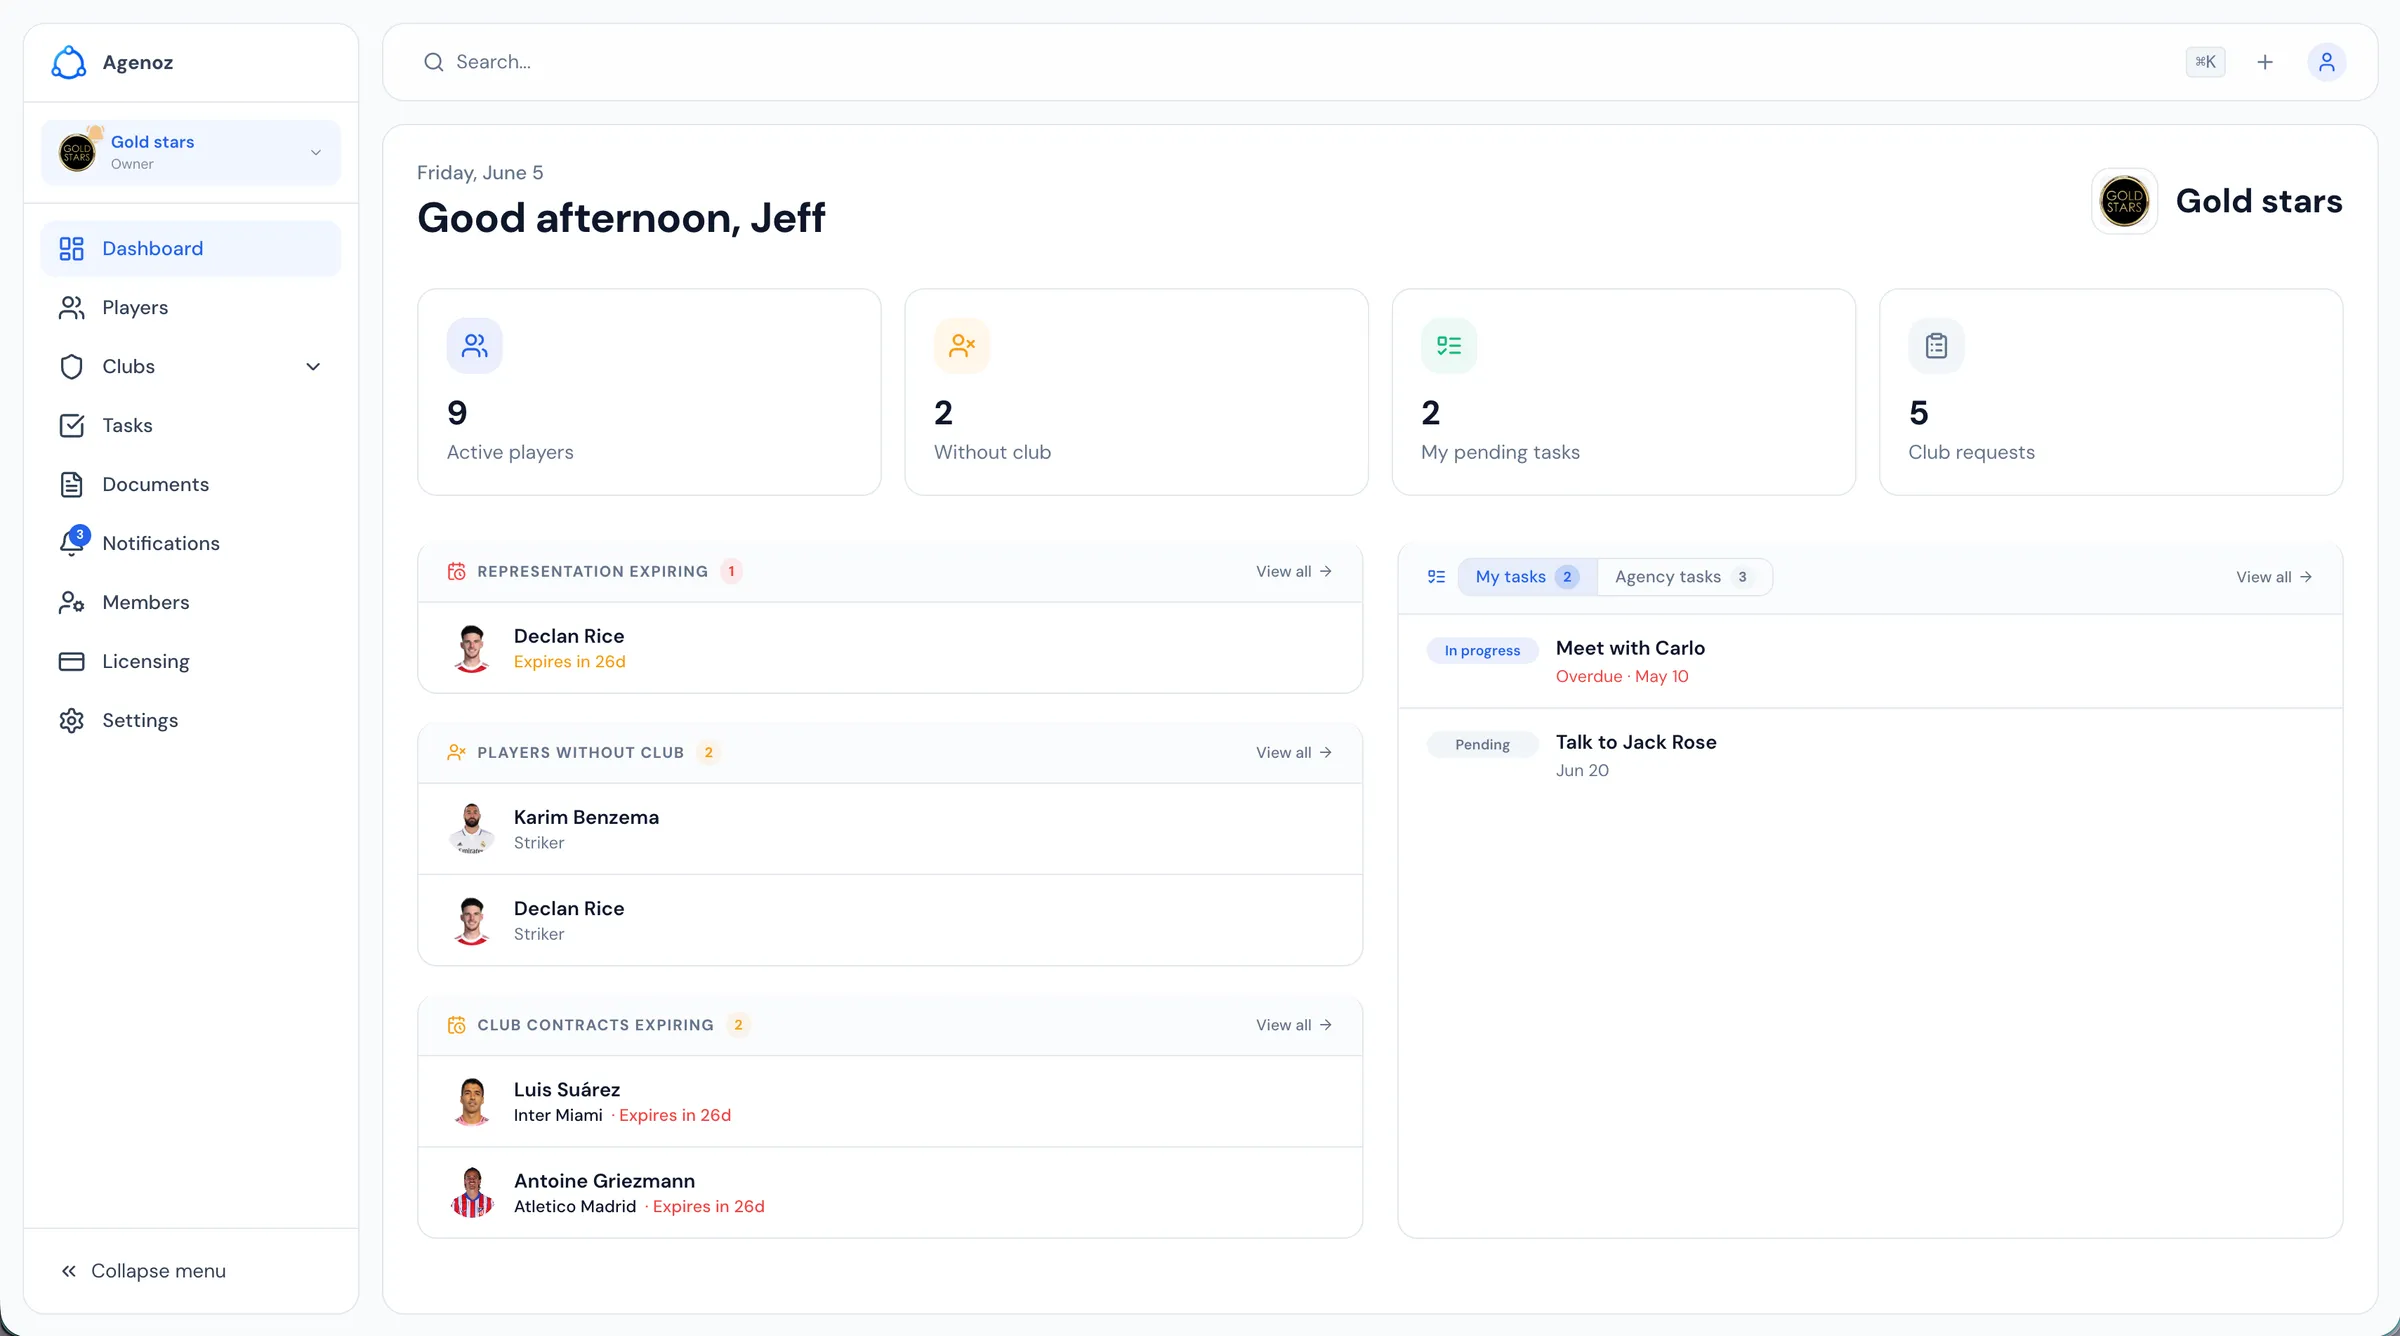Click the Active players card icon
Viewport: 2400px width, 1336px height.
[474, 346]
